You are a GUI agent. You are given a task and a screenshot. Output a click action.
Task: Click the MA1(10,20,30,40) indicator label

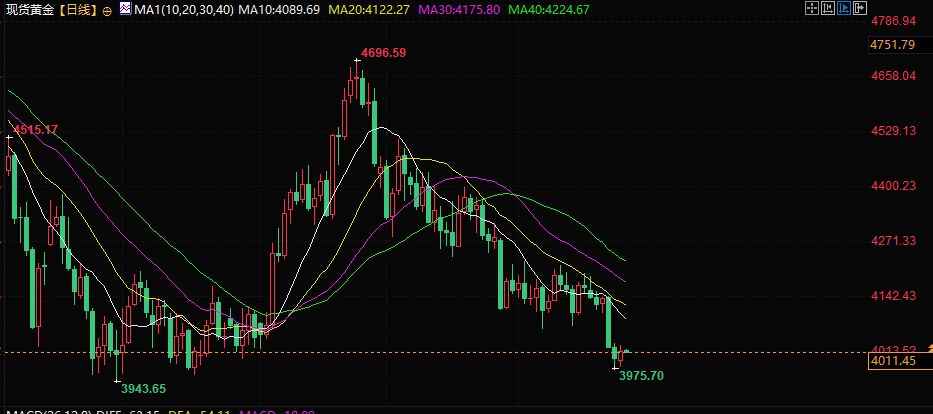[x=184, y=10]
